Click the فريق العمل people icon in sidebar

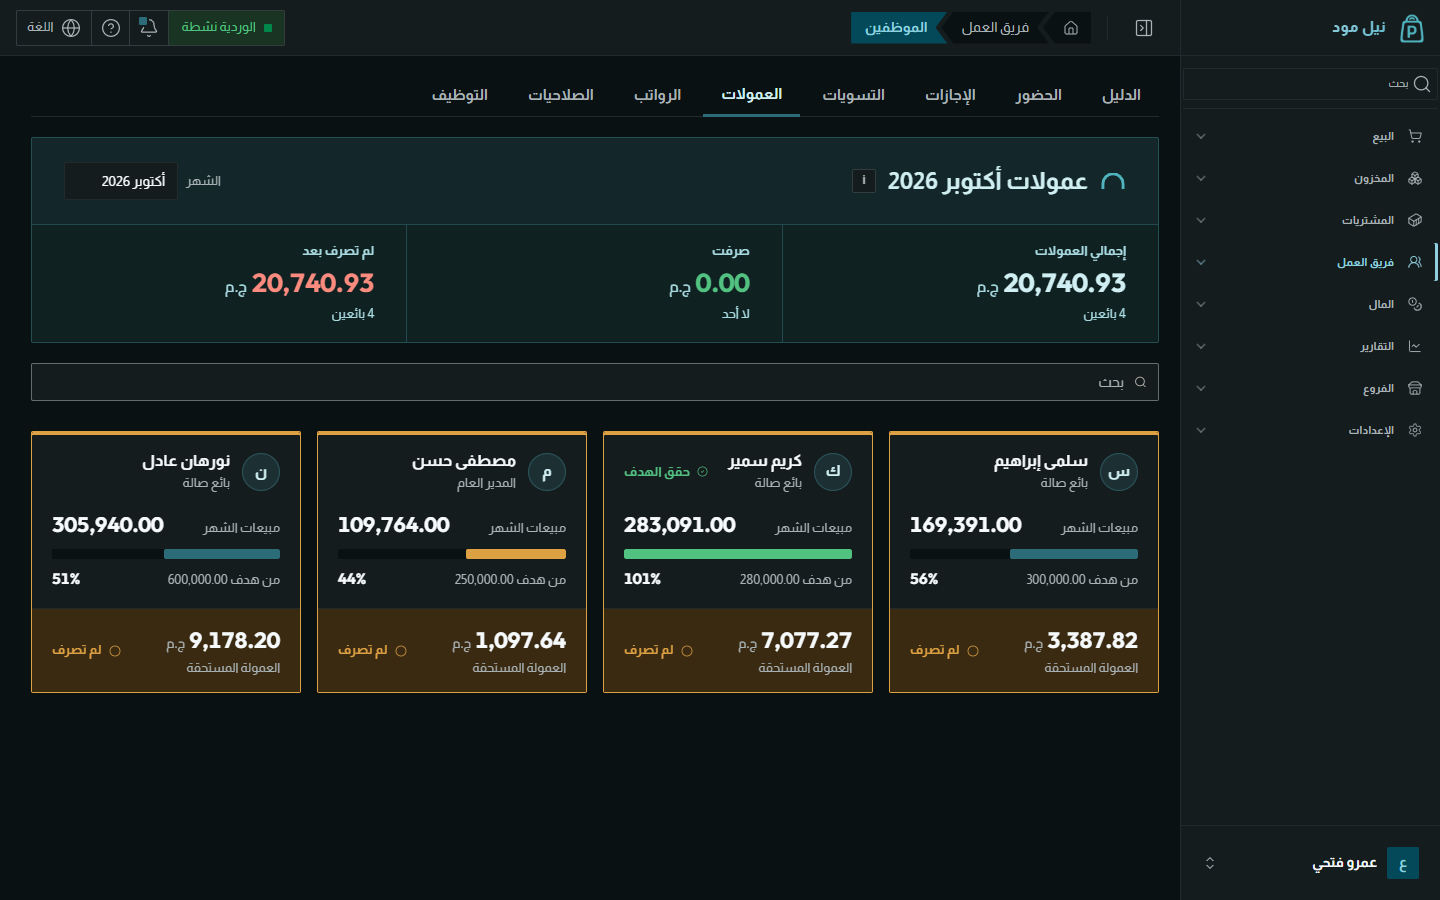(1415, 262)
